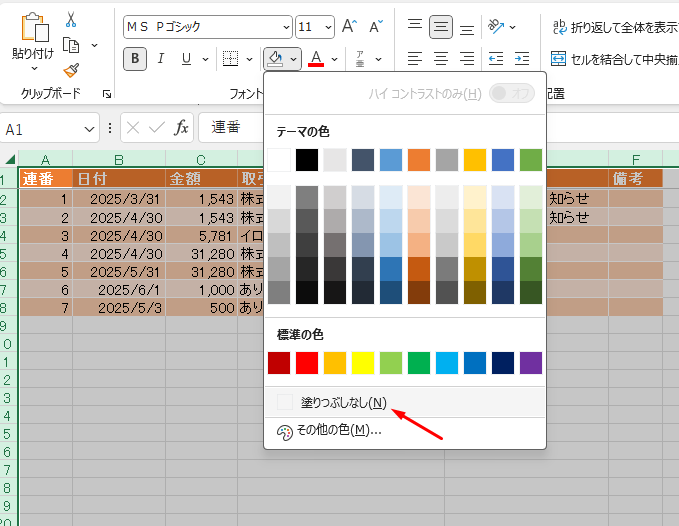This screenshot has width=679, height=526.
Task: Click cell containing 2025/3/31
Action: (119, 199)
